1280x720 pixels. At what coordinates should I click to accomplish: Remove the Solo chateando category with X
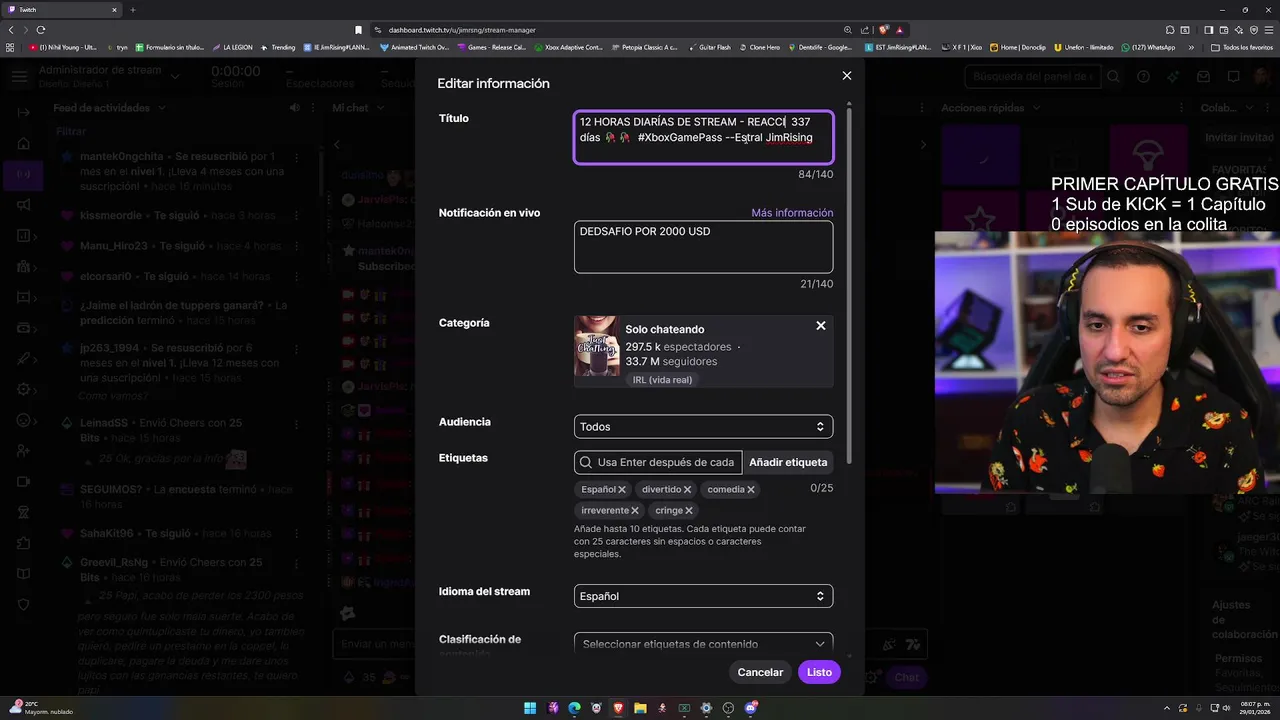[821, 326]
